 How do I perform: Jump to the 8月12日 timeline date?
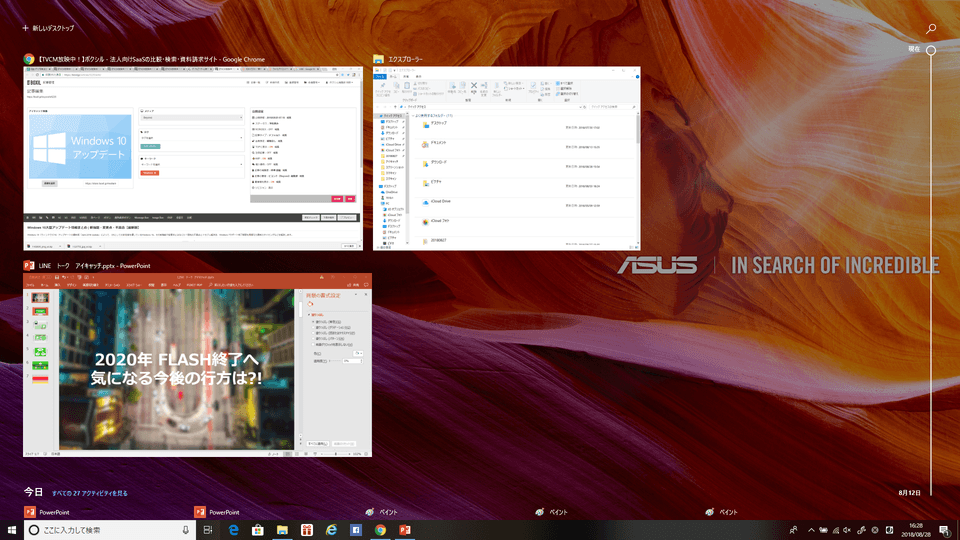point(909,492)
